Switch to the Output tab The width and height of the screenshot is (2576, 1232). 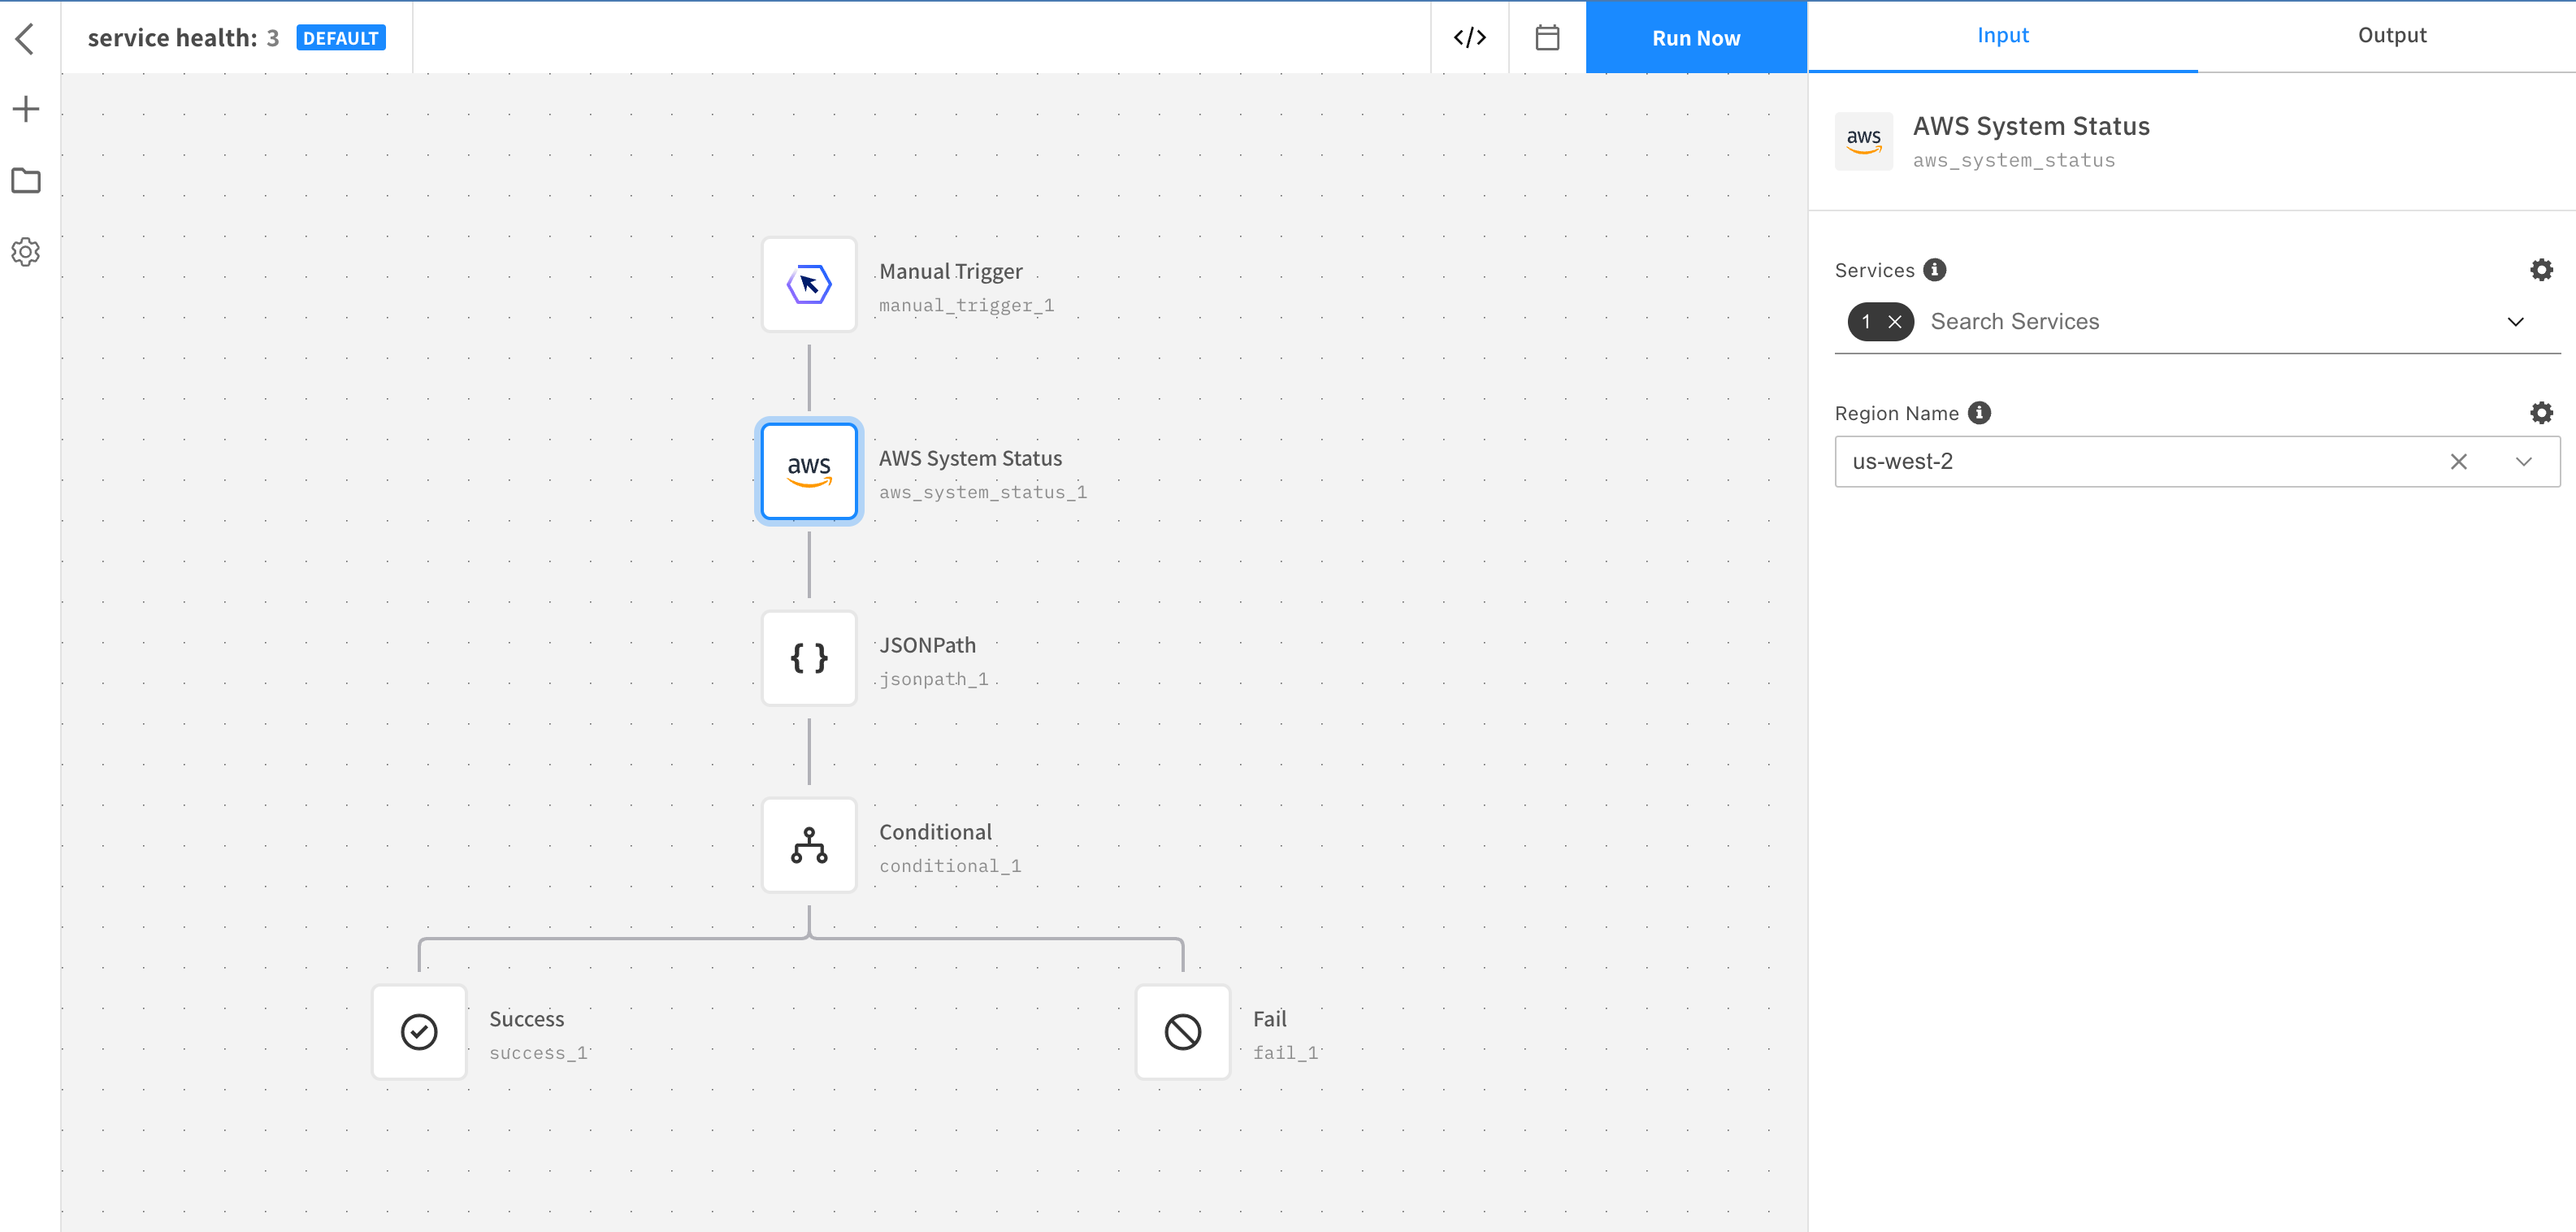[2391, 36]
